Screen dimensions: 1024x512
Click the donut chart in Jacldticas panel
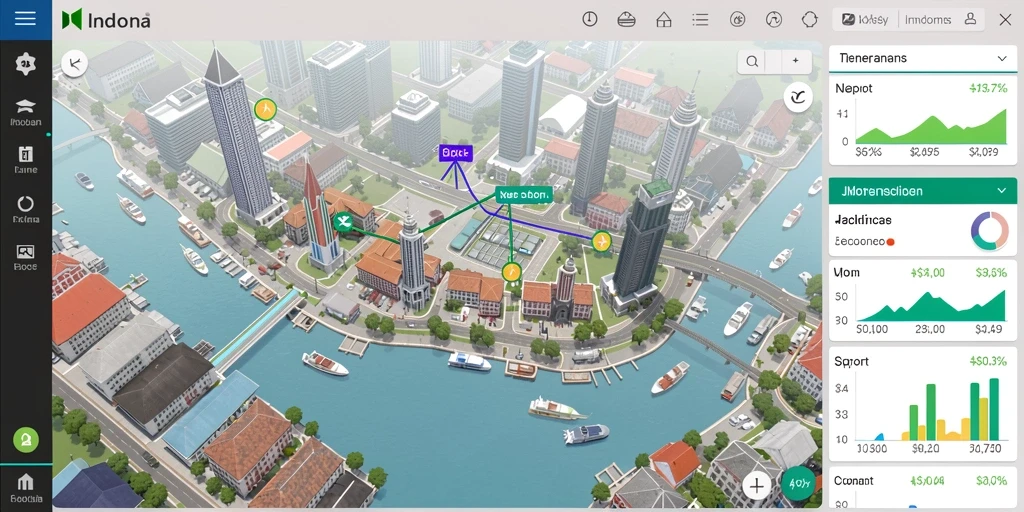coord(990,231)
